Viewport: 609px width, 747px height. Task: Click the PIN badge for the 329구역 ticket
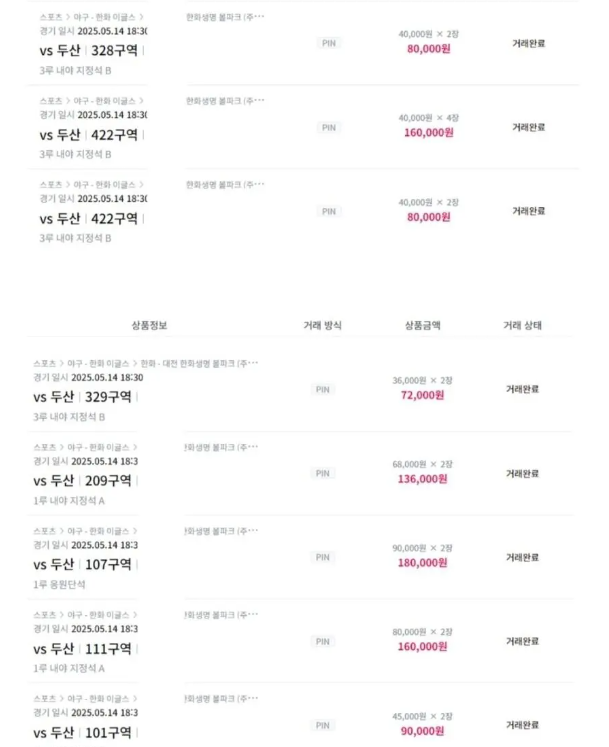[x=323, y=390]
